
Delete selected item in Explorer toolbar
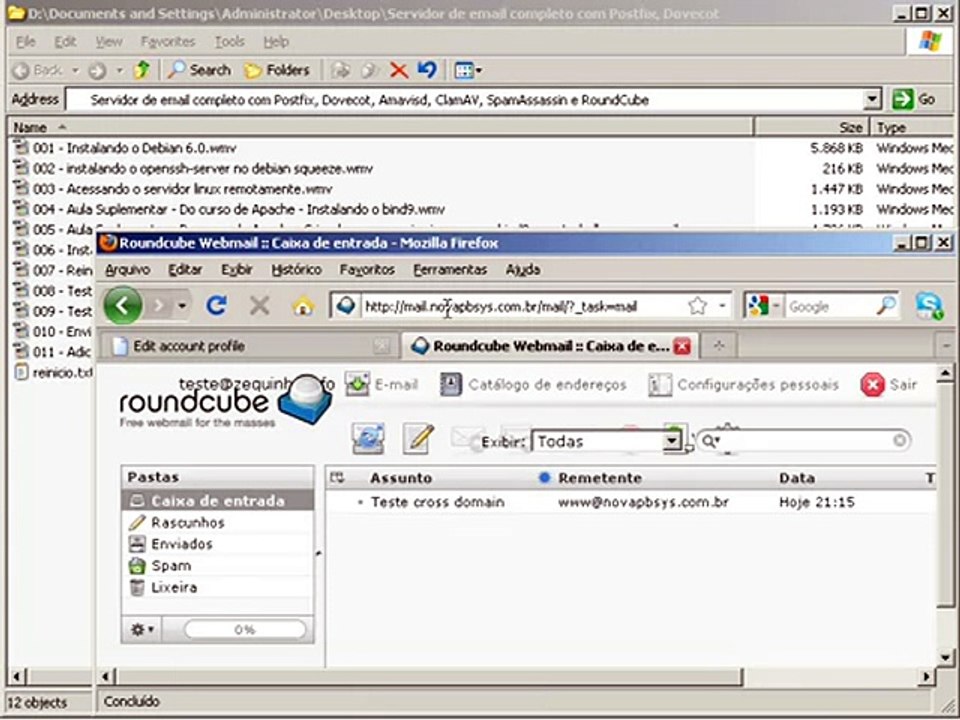pos(399,70)
